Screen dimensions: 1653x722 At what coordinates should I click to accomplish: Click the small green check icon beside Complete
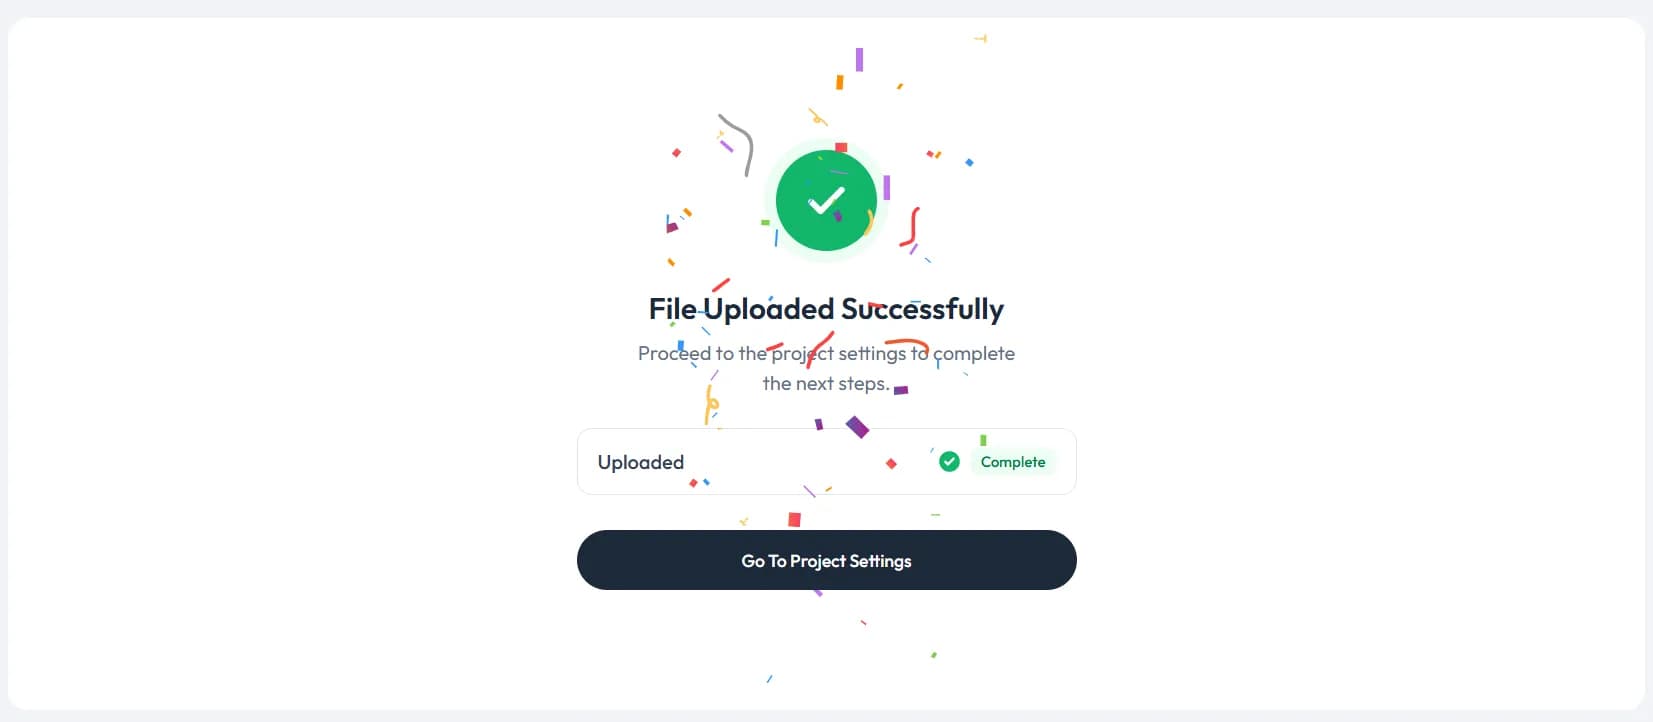point(949,461)
